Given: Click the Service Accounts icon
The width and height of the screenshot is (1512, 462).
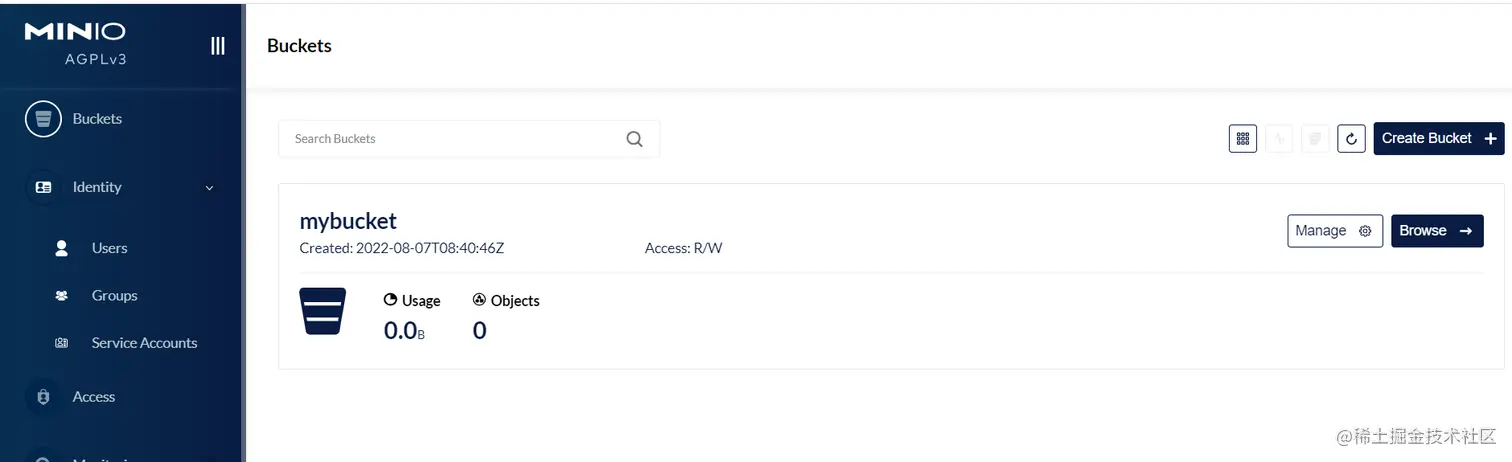Looking at the screenshot, I should (x=62, y=343).
